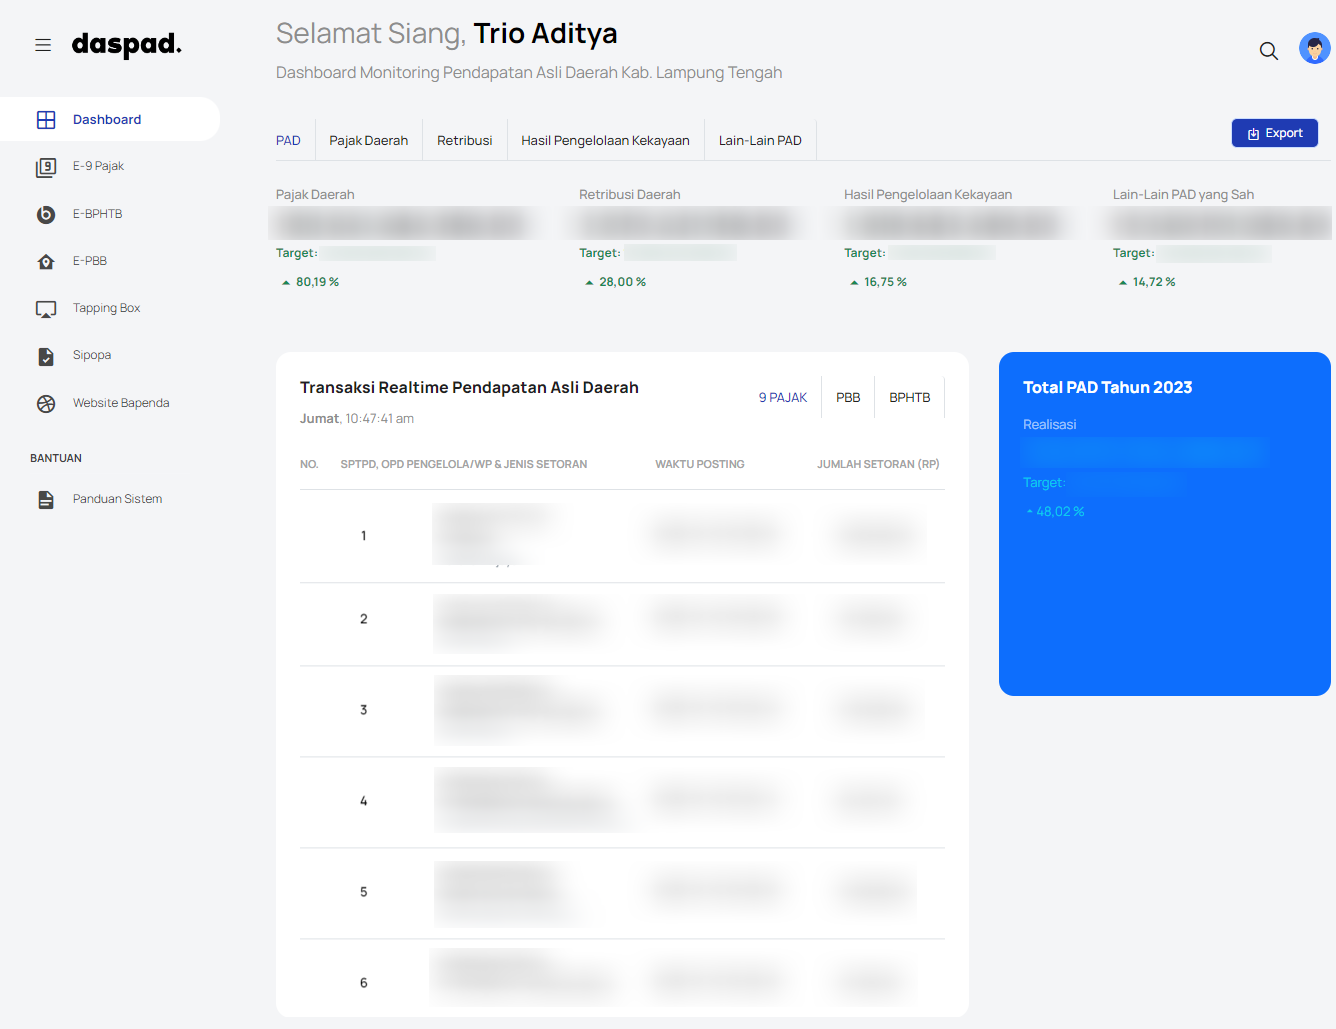Viewport: 1336px width, 1029px height.
Task: Click the search magnifier icon
Action: 1268,51
